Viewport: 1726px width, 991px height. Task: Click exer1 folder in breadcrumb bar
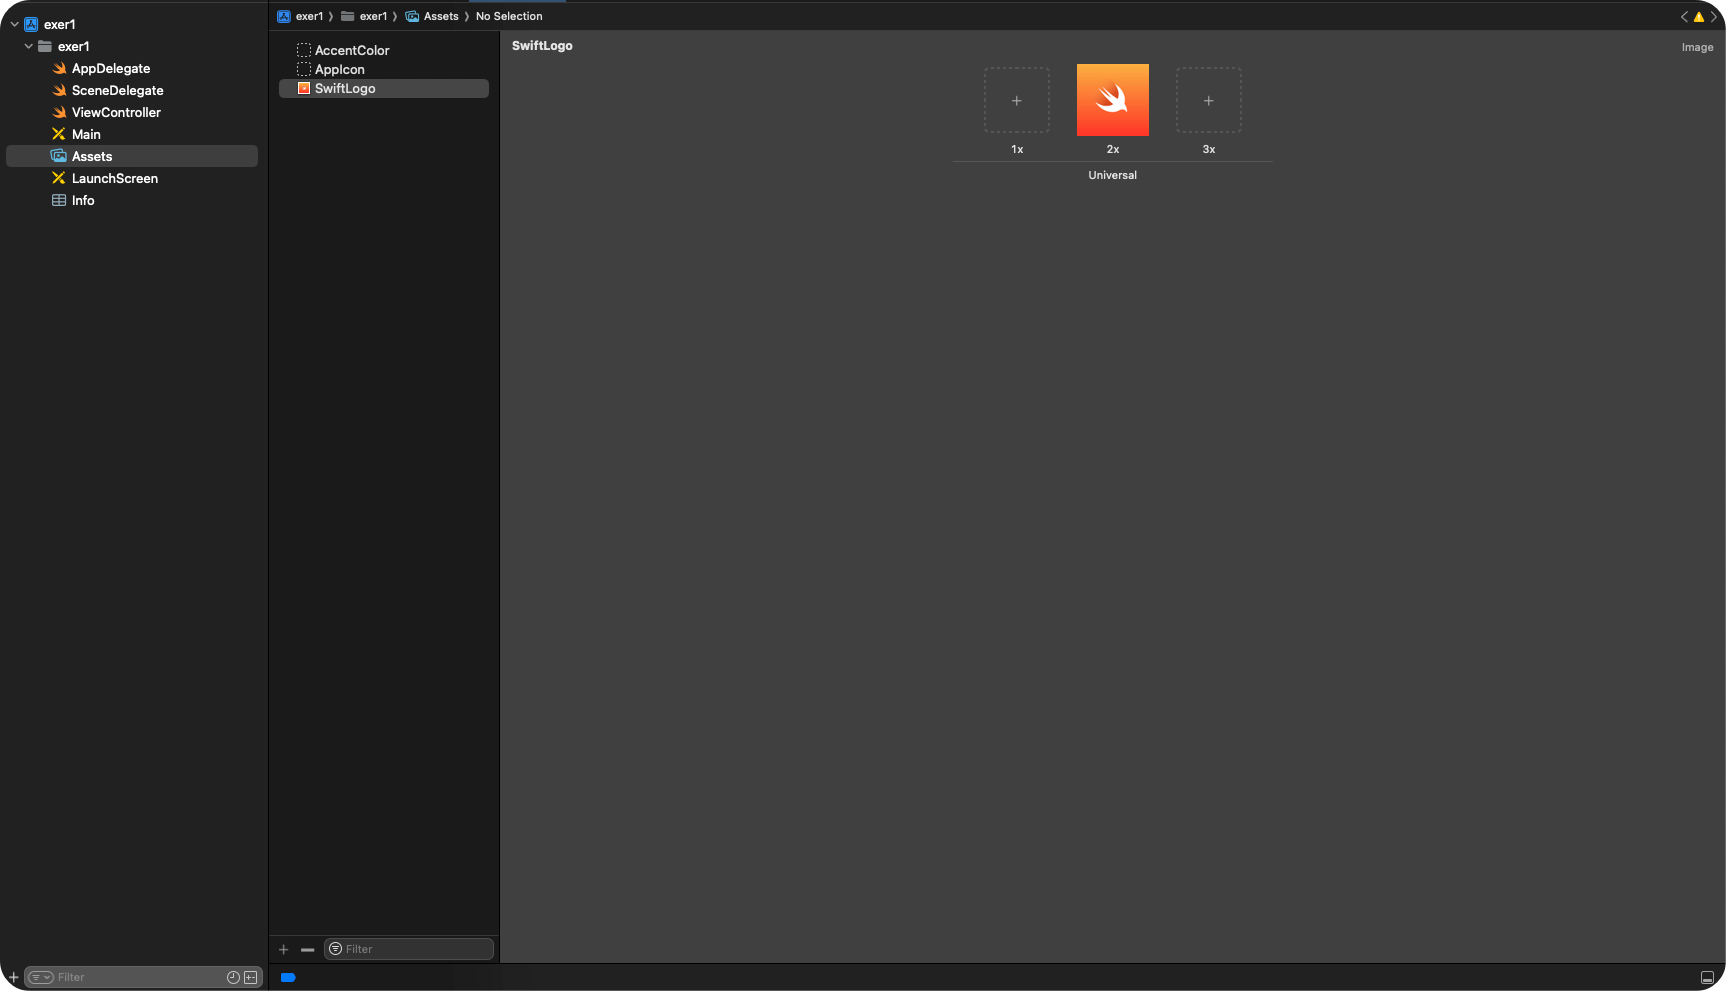tap(364, 16)
